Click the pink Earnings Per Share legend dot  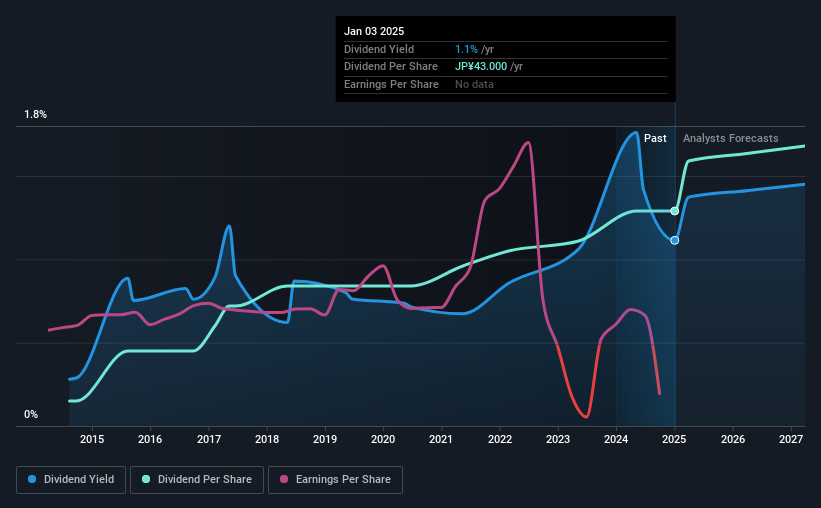[x=284, y=479]
